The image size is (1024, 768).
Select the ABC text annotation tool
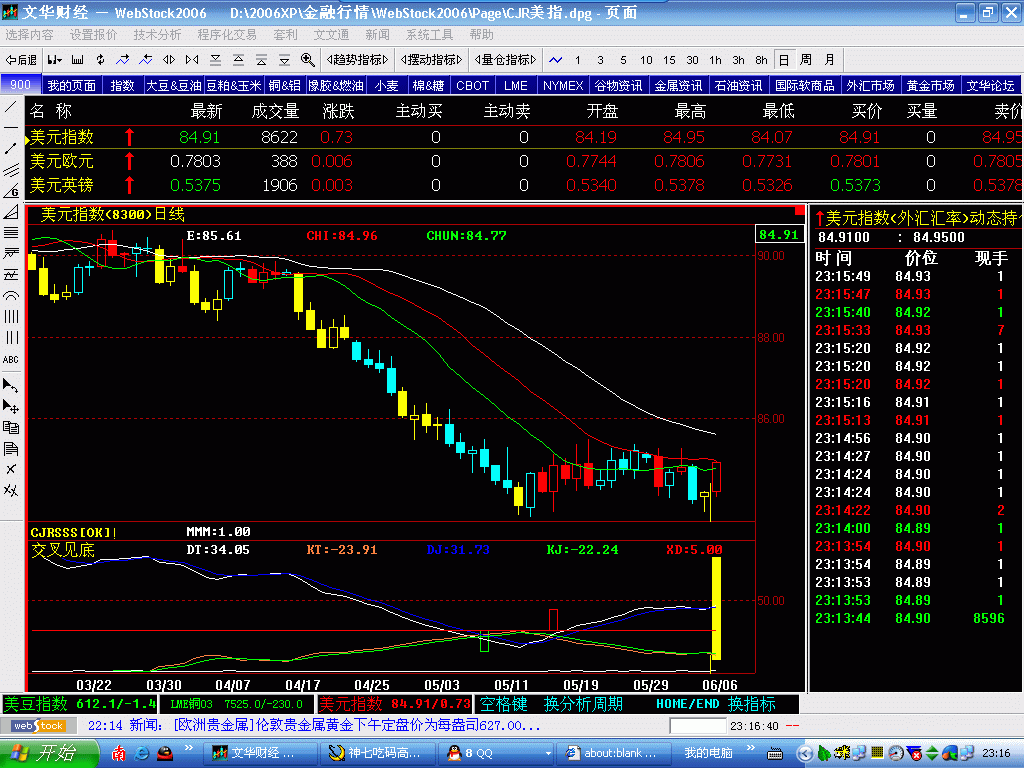click(x=11, y=360)
